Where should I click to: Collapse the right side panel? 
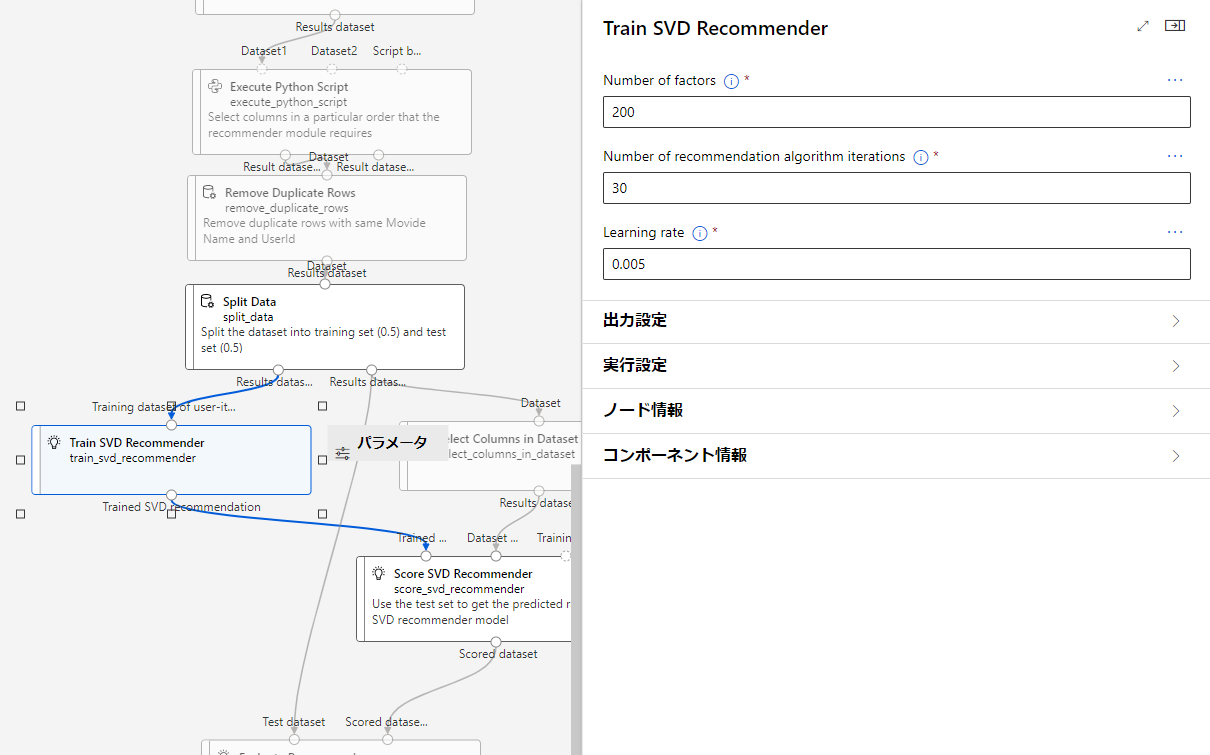point(1175,27)
